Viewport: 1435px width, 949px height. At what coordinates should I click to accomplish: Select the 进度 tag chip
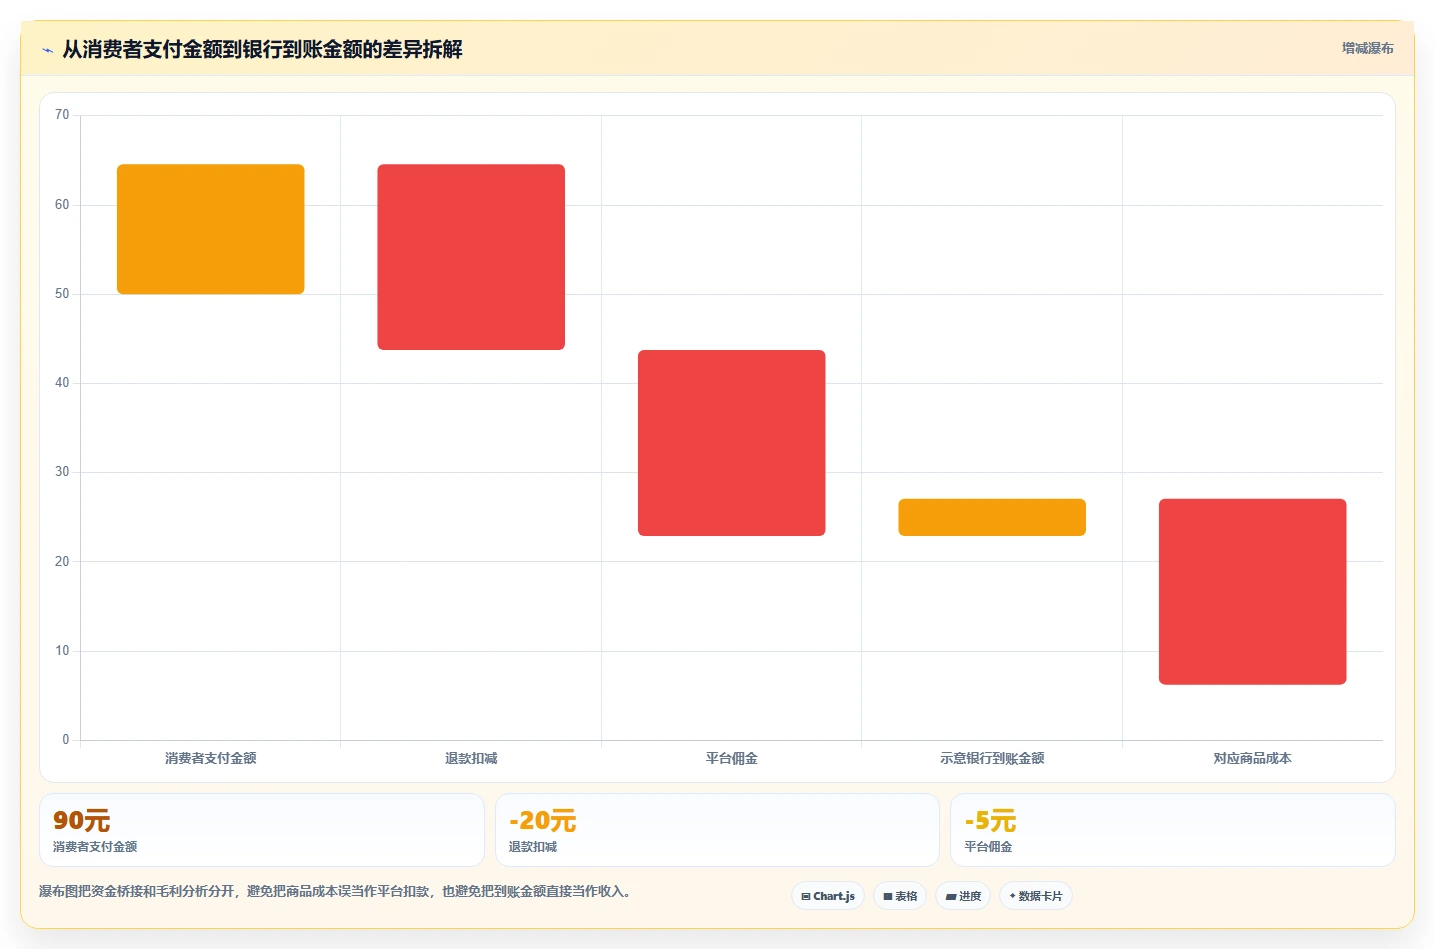click(x=963, y=896)
